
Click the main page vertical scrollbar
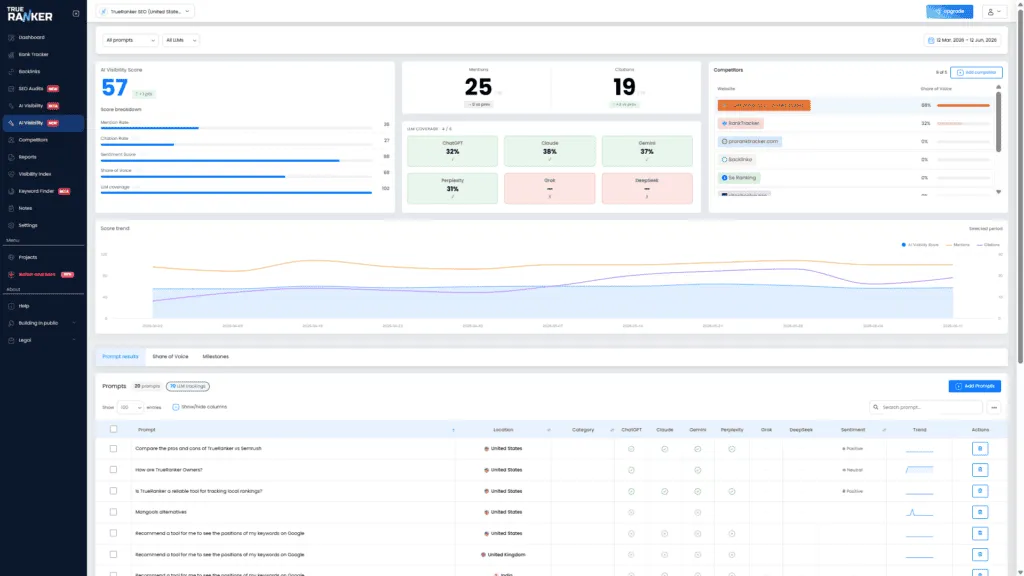[x=1020, y=185]
